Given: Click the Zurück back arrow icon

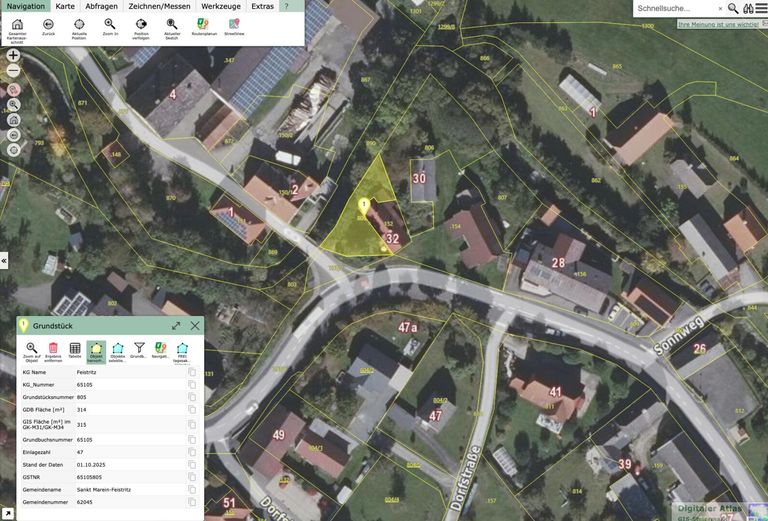Looking at the screenshot, I should coord(48,26).
